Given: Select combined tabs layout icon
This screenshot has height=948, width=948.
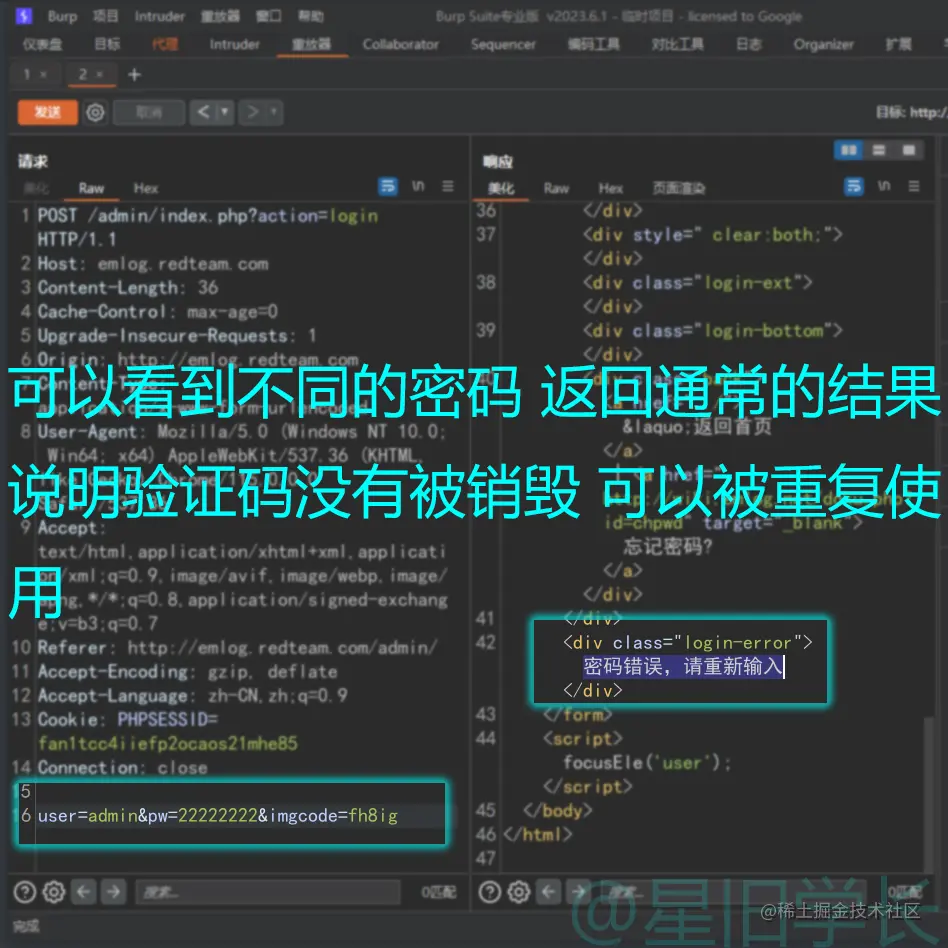Looking at the screenshot, I should click(x=908, y=150).
